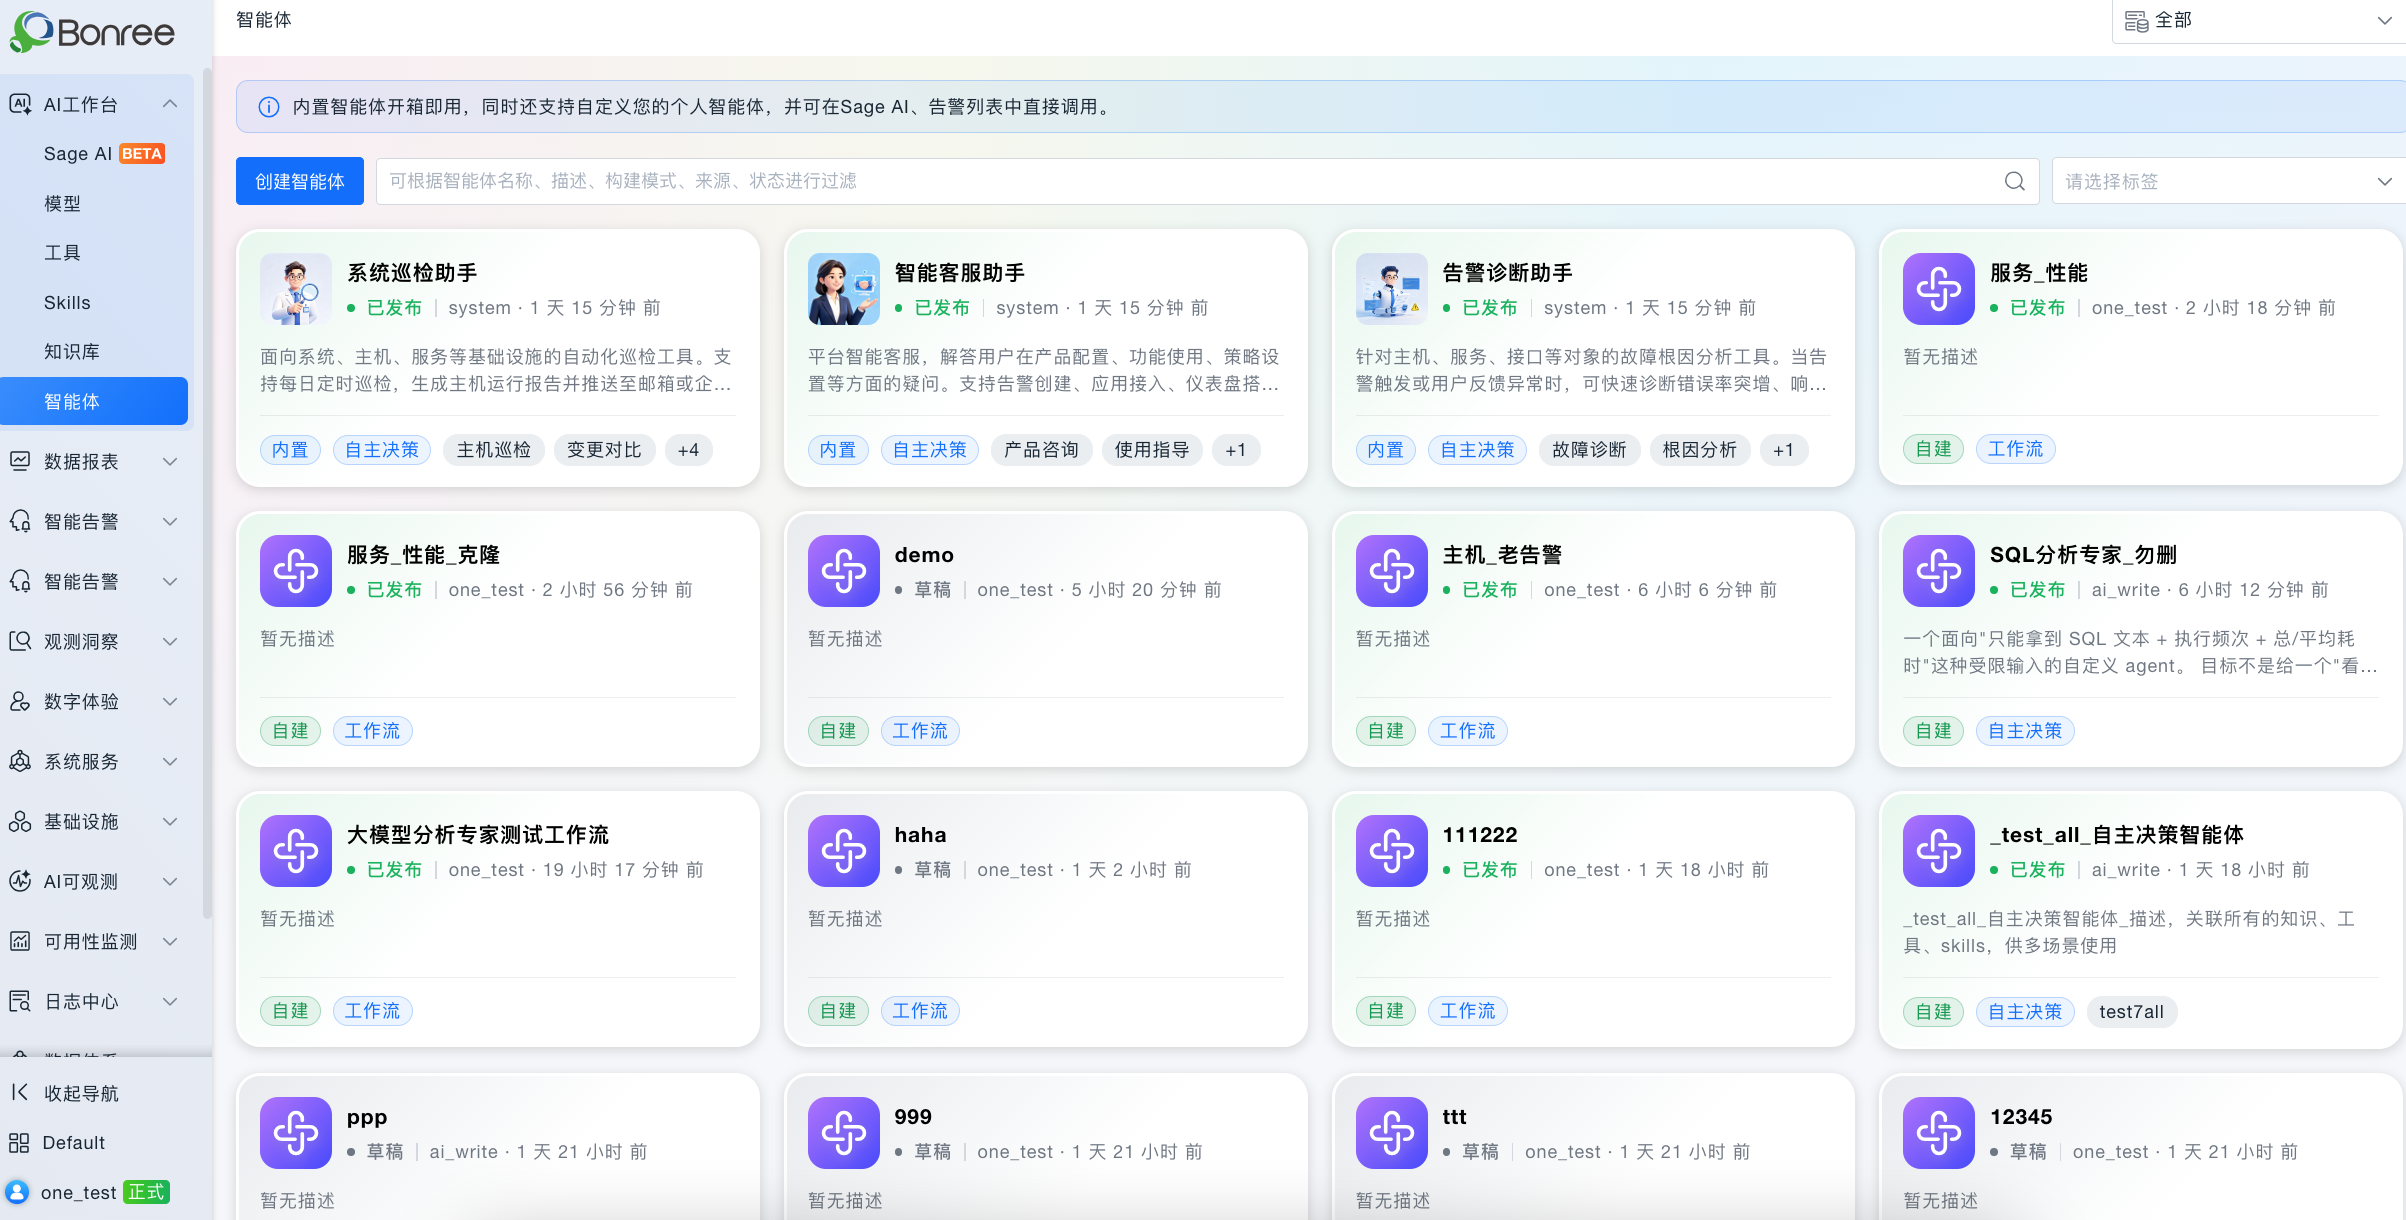Focus the agent filter search field
The height and width of the screenshot is (1220, 2406).
pos(1190,181)
